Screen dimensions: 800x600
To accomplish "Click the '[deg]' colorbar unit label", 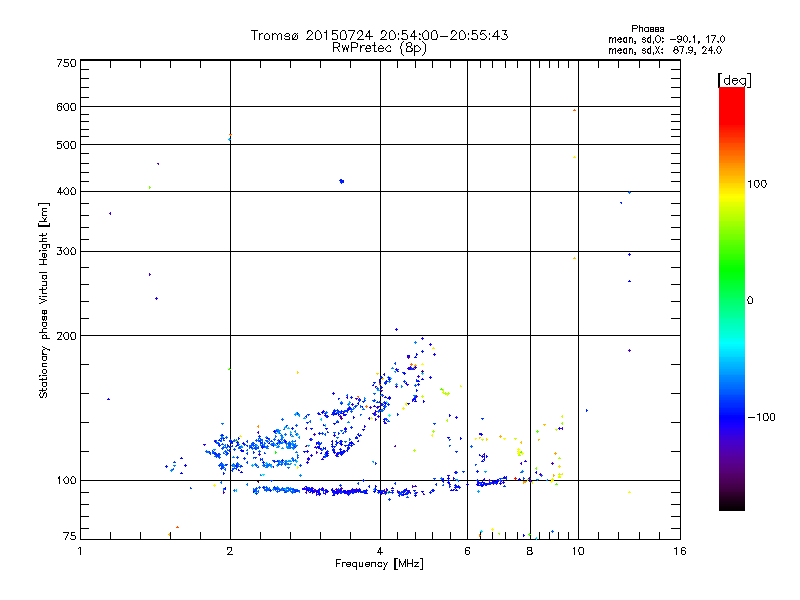I will pyautogui.click(x=734, y=80).
